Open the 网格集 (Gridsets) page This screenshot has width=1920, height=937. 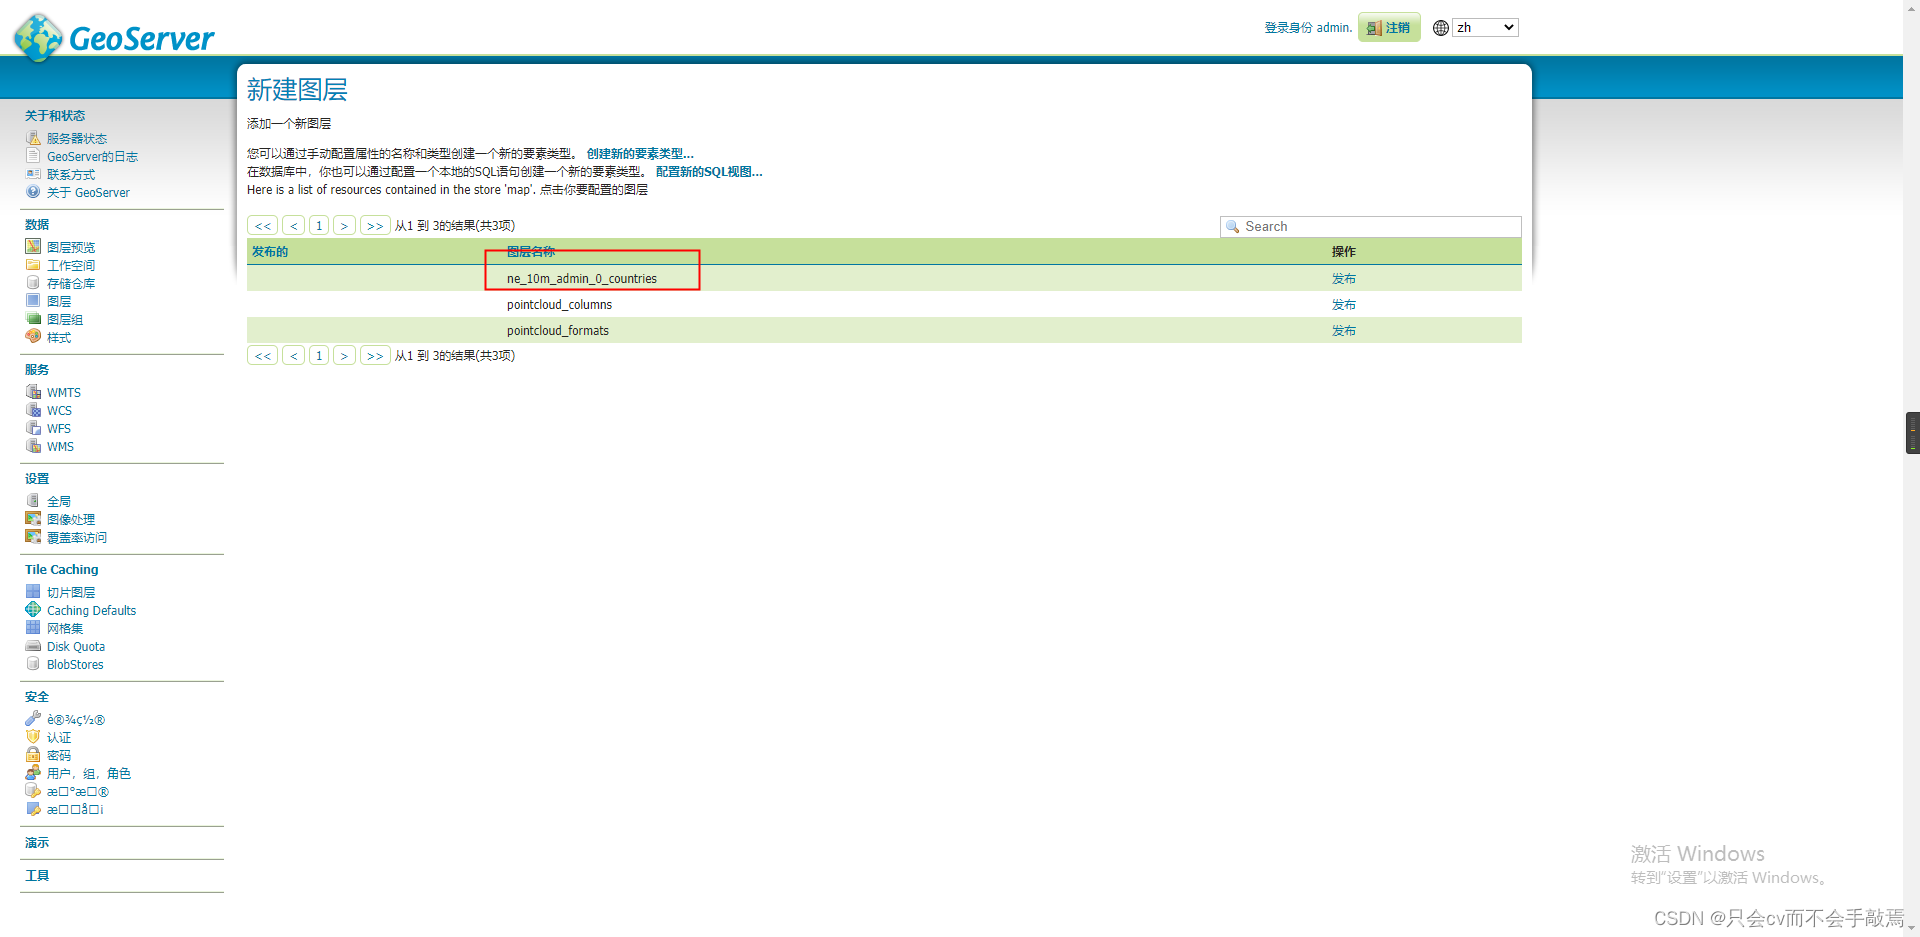point(64,628)
